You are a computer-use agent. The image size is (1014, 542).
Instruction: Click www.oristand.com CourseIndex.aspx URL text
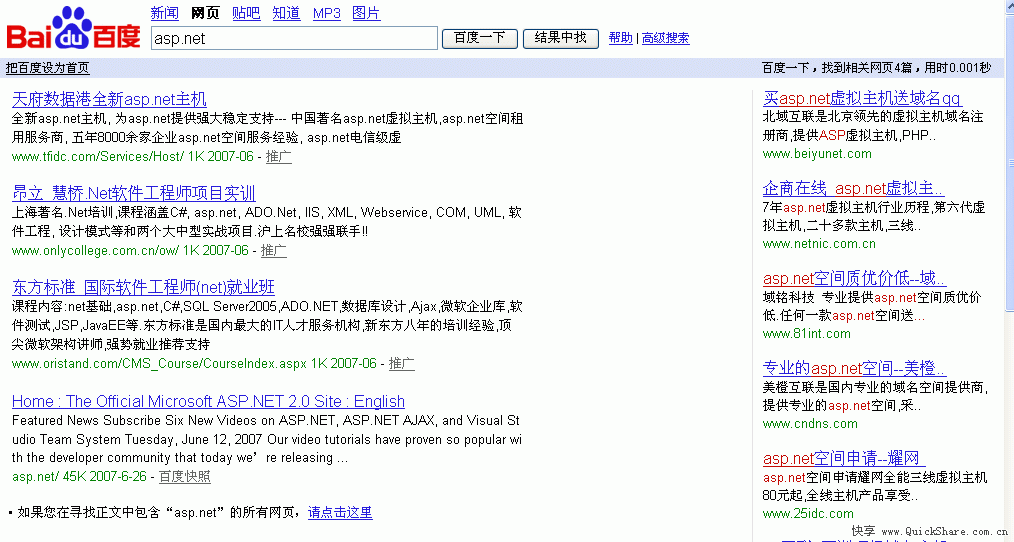[160, 363]
